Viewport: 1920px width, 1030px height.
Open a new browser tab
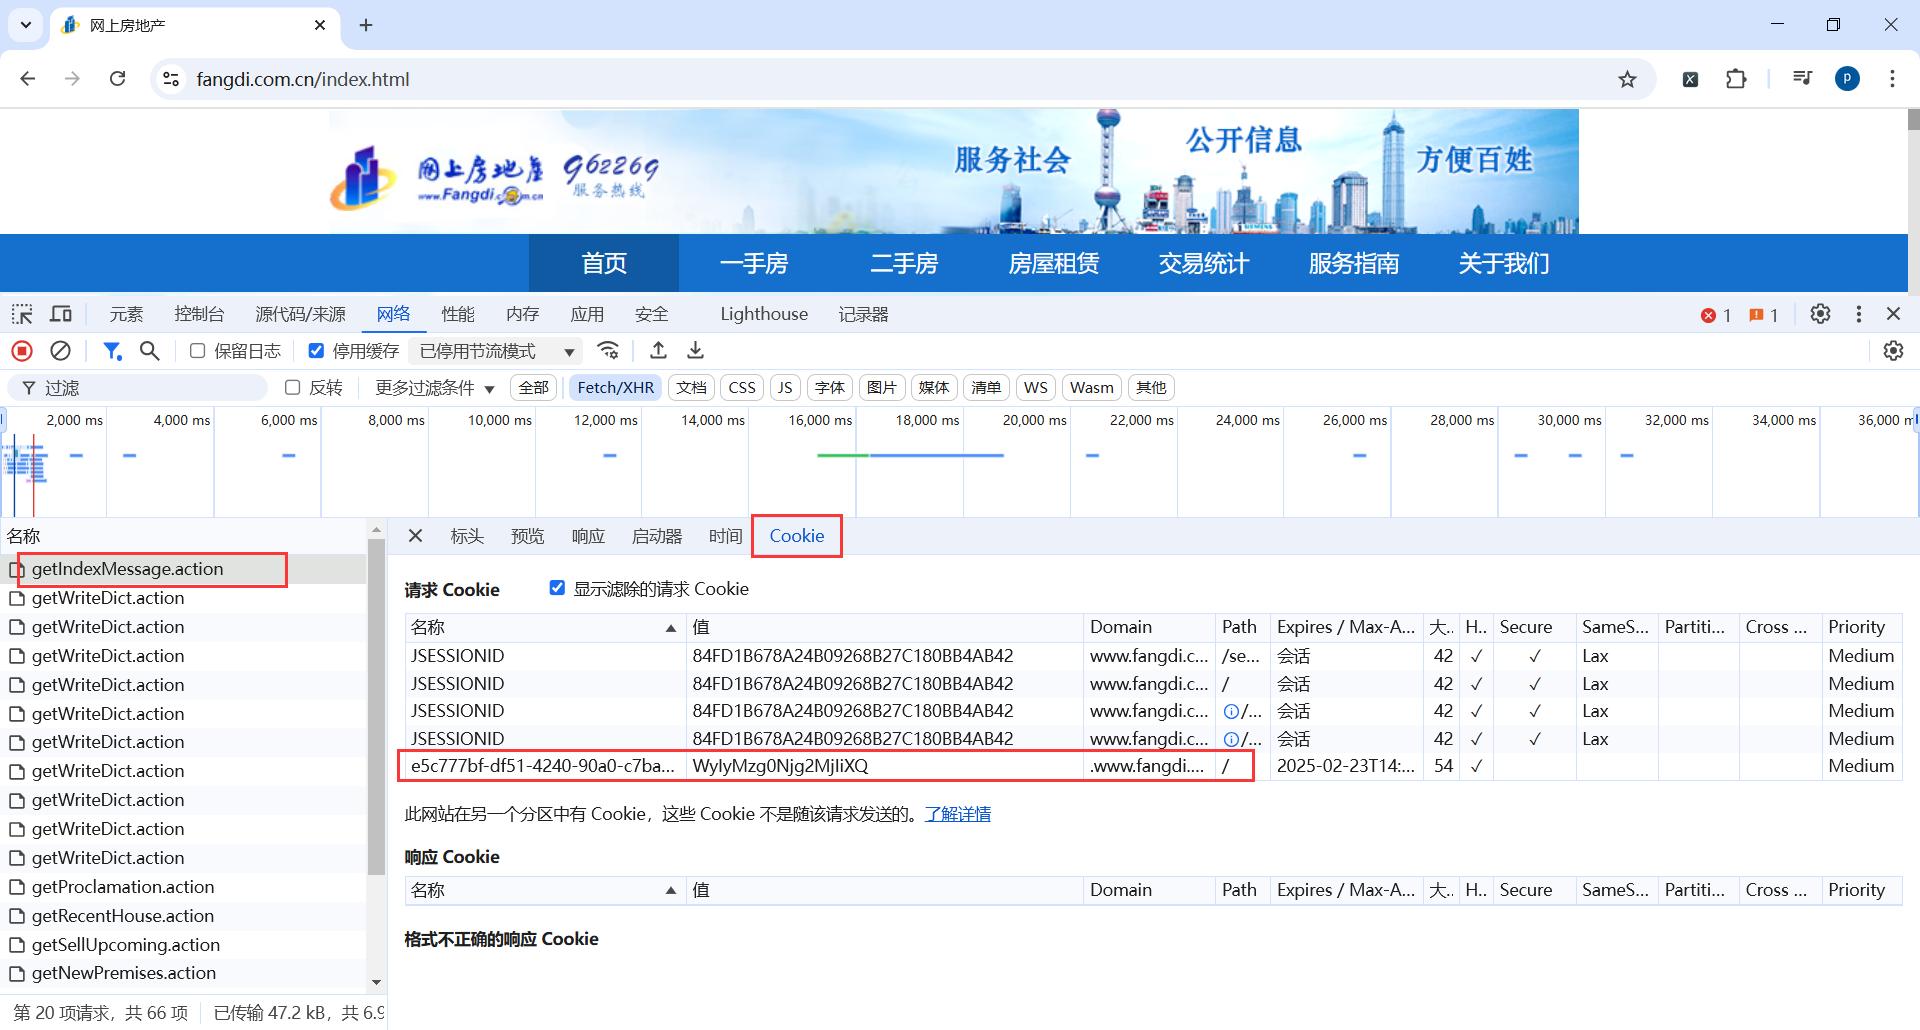[x=366, y=25]
